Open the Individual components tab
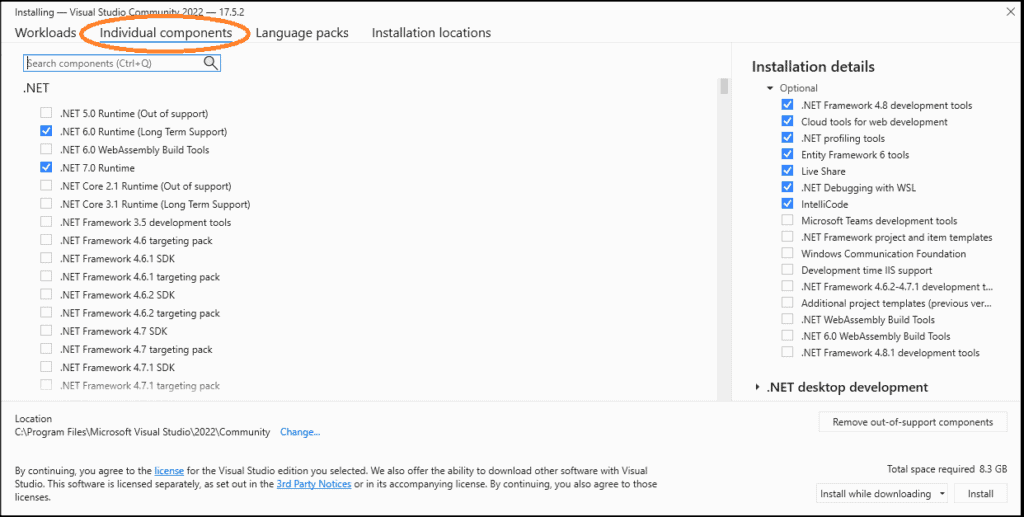Image resolution: width=1024 pixels, height=517 pixels. pyautogui.click(x=166, y=33)
